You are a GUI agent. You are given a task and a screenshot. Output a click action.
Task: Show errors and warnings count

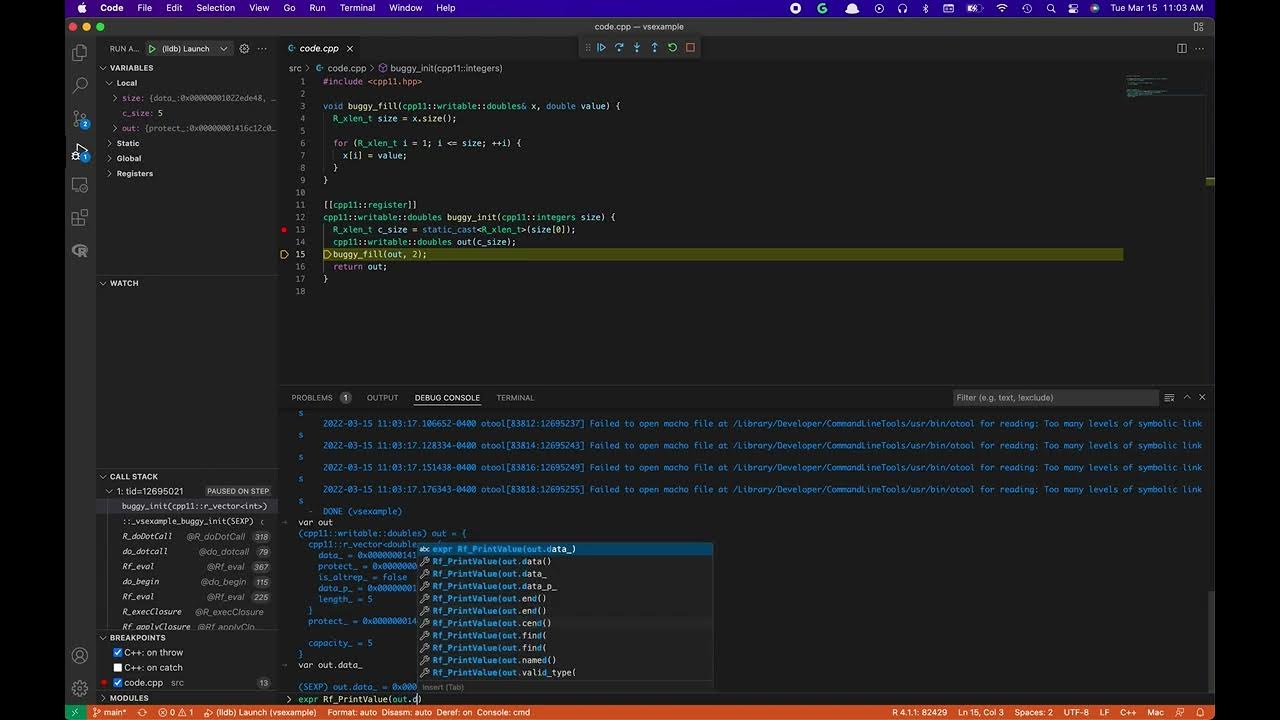coord(176,712)
